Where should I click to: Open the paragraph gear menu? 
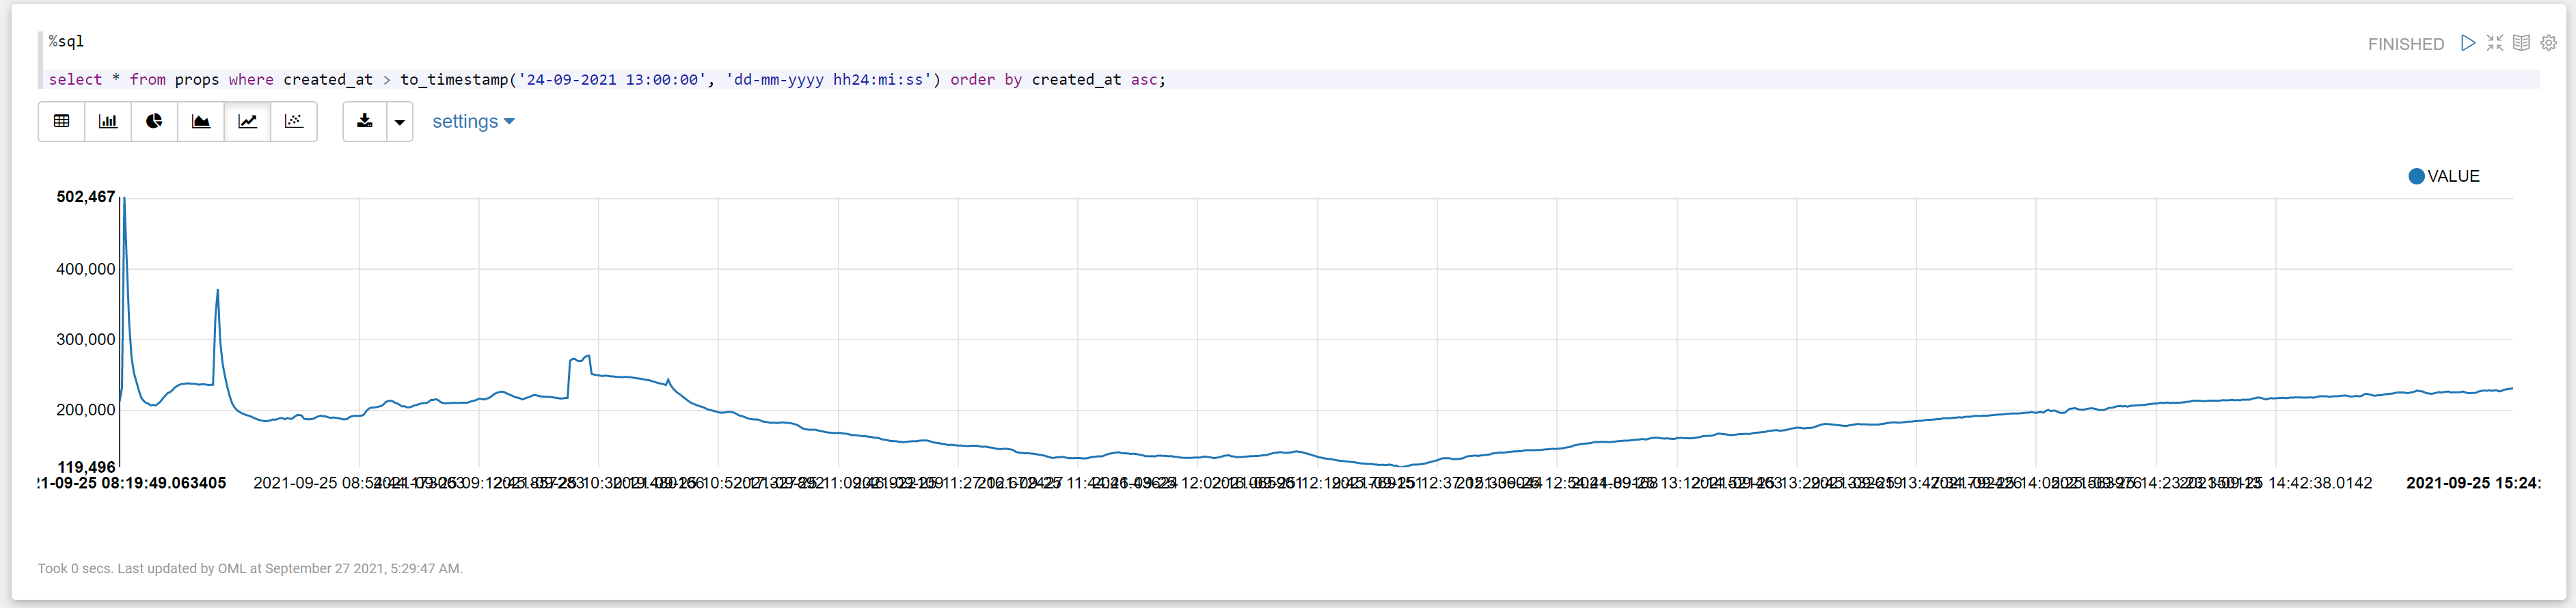point(2549,43)
